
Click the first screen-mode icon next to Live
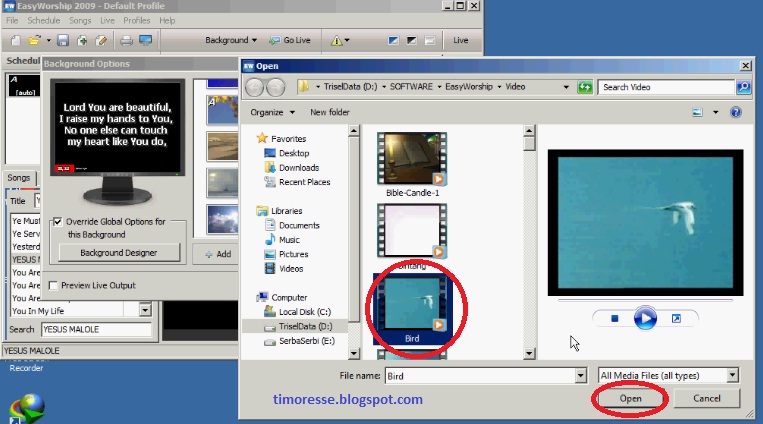coord(393,40)
